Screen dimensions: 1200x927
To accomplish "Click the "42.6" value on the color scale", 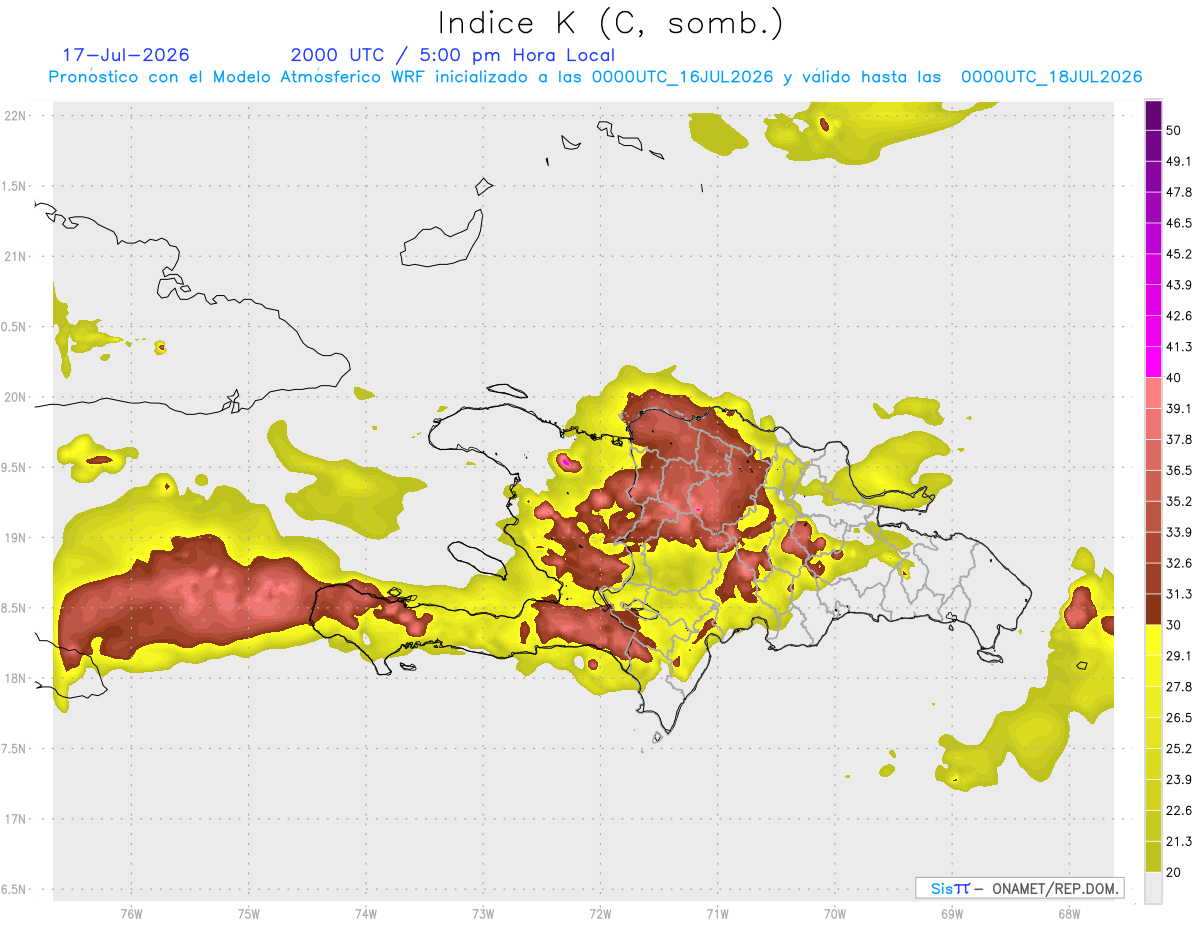I will pyautogui.click(x=1178, y=316).
